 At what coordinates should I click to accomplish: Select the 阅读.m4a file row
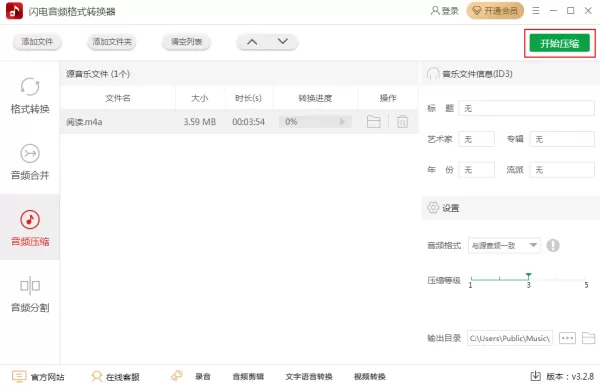pos(239,122)
